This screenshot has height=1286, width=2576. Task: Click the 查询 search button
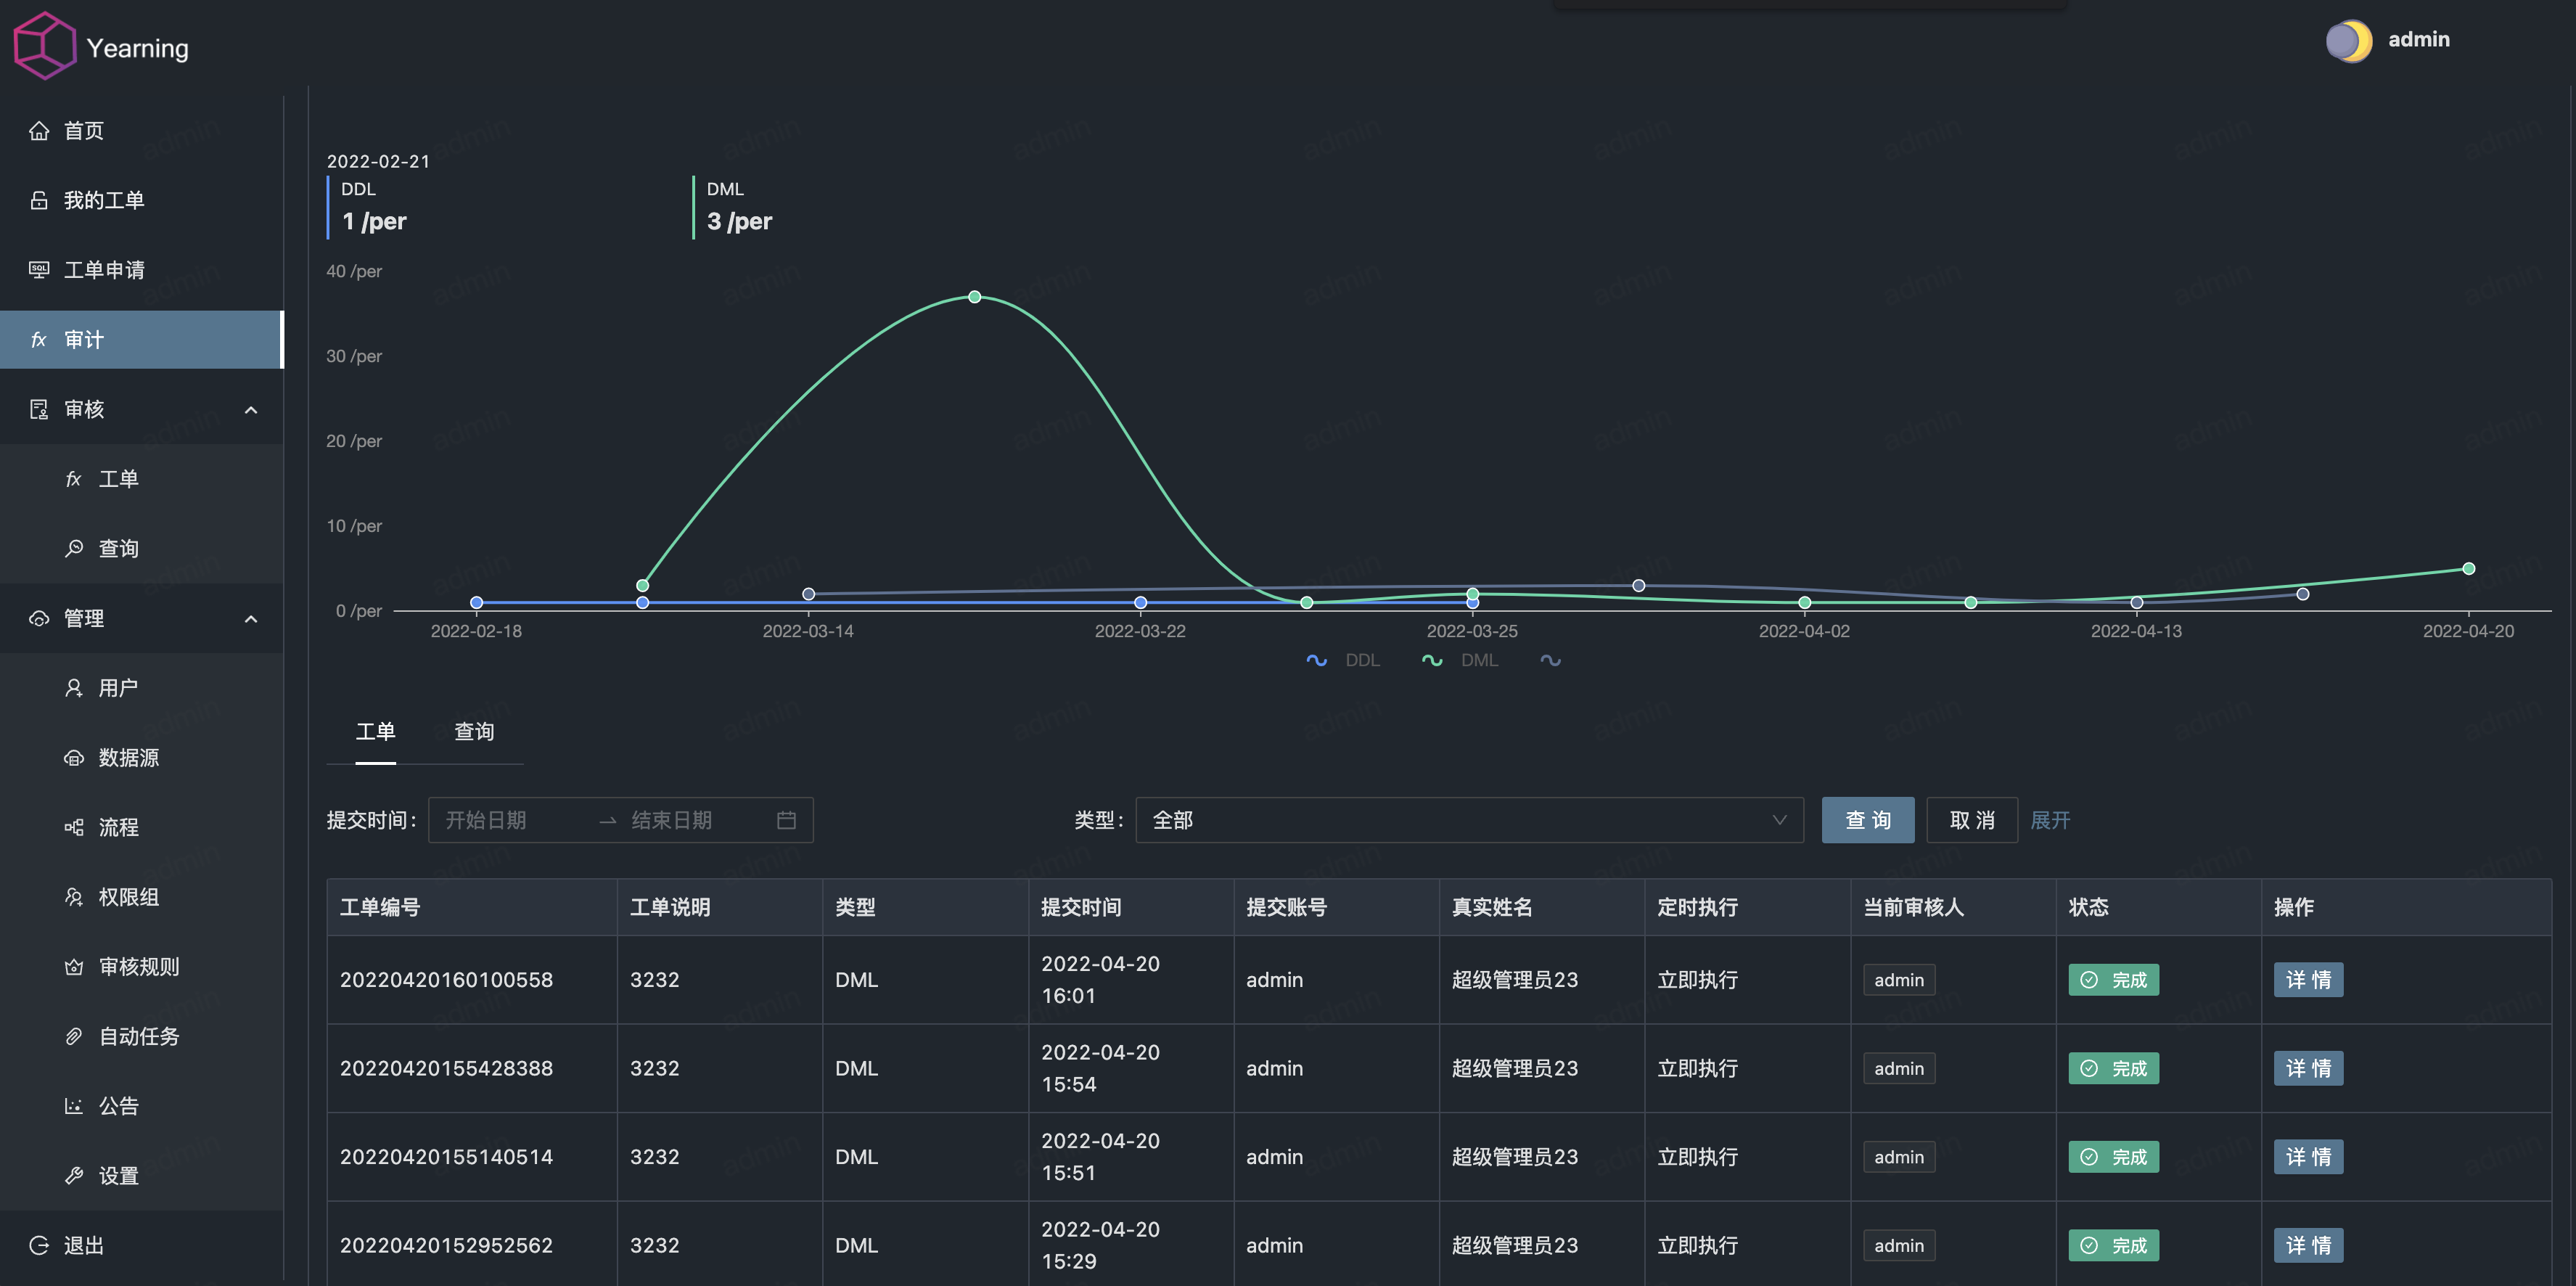[1866, 820]
